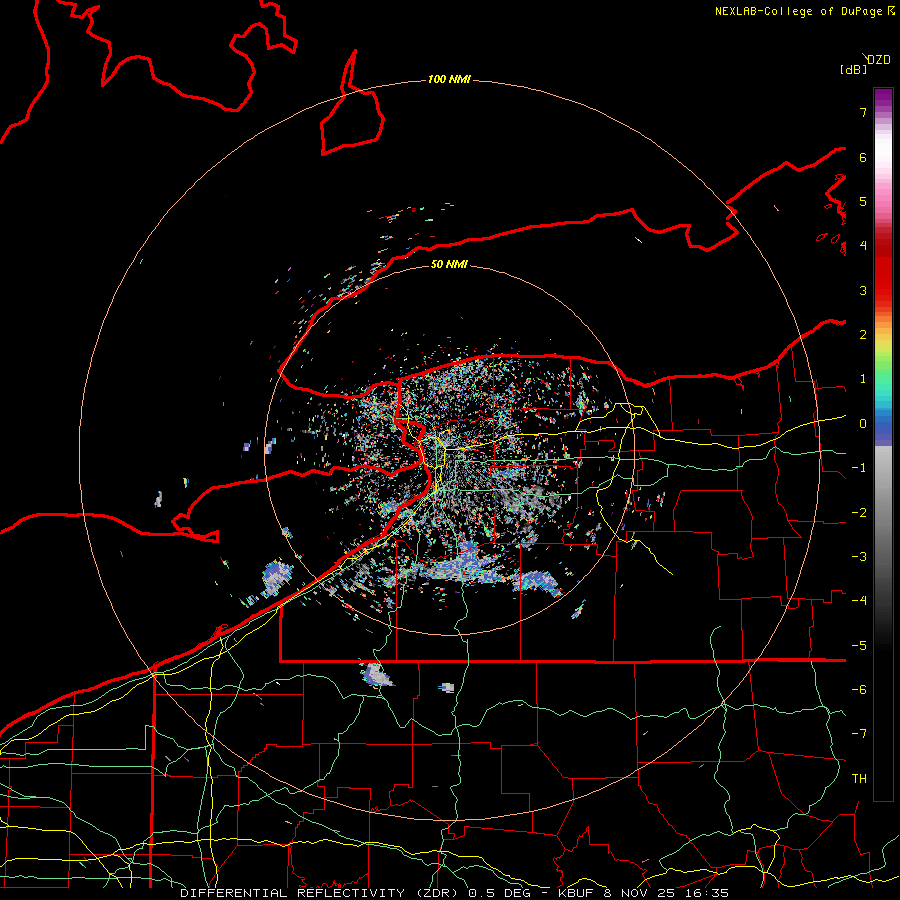Click the 'NEXLAB-College of DuPage' credit text
900x900 pixels.
pos(800,11)
